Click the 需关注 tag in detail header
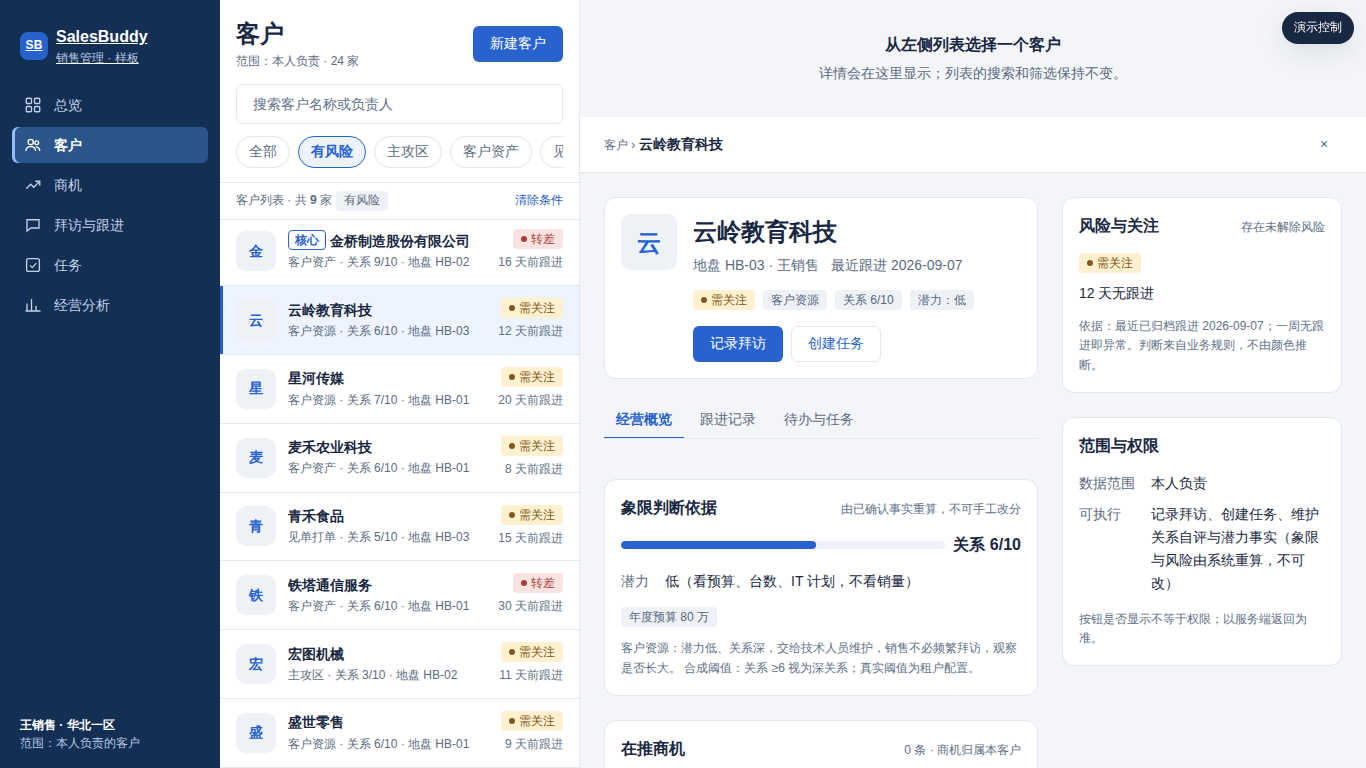Screen dimensions: 1366x768 [x=724, y=300]
